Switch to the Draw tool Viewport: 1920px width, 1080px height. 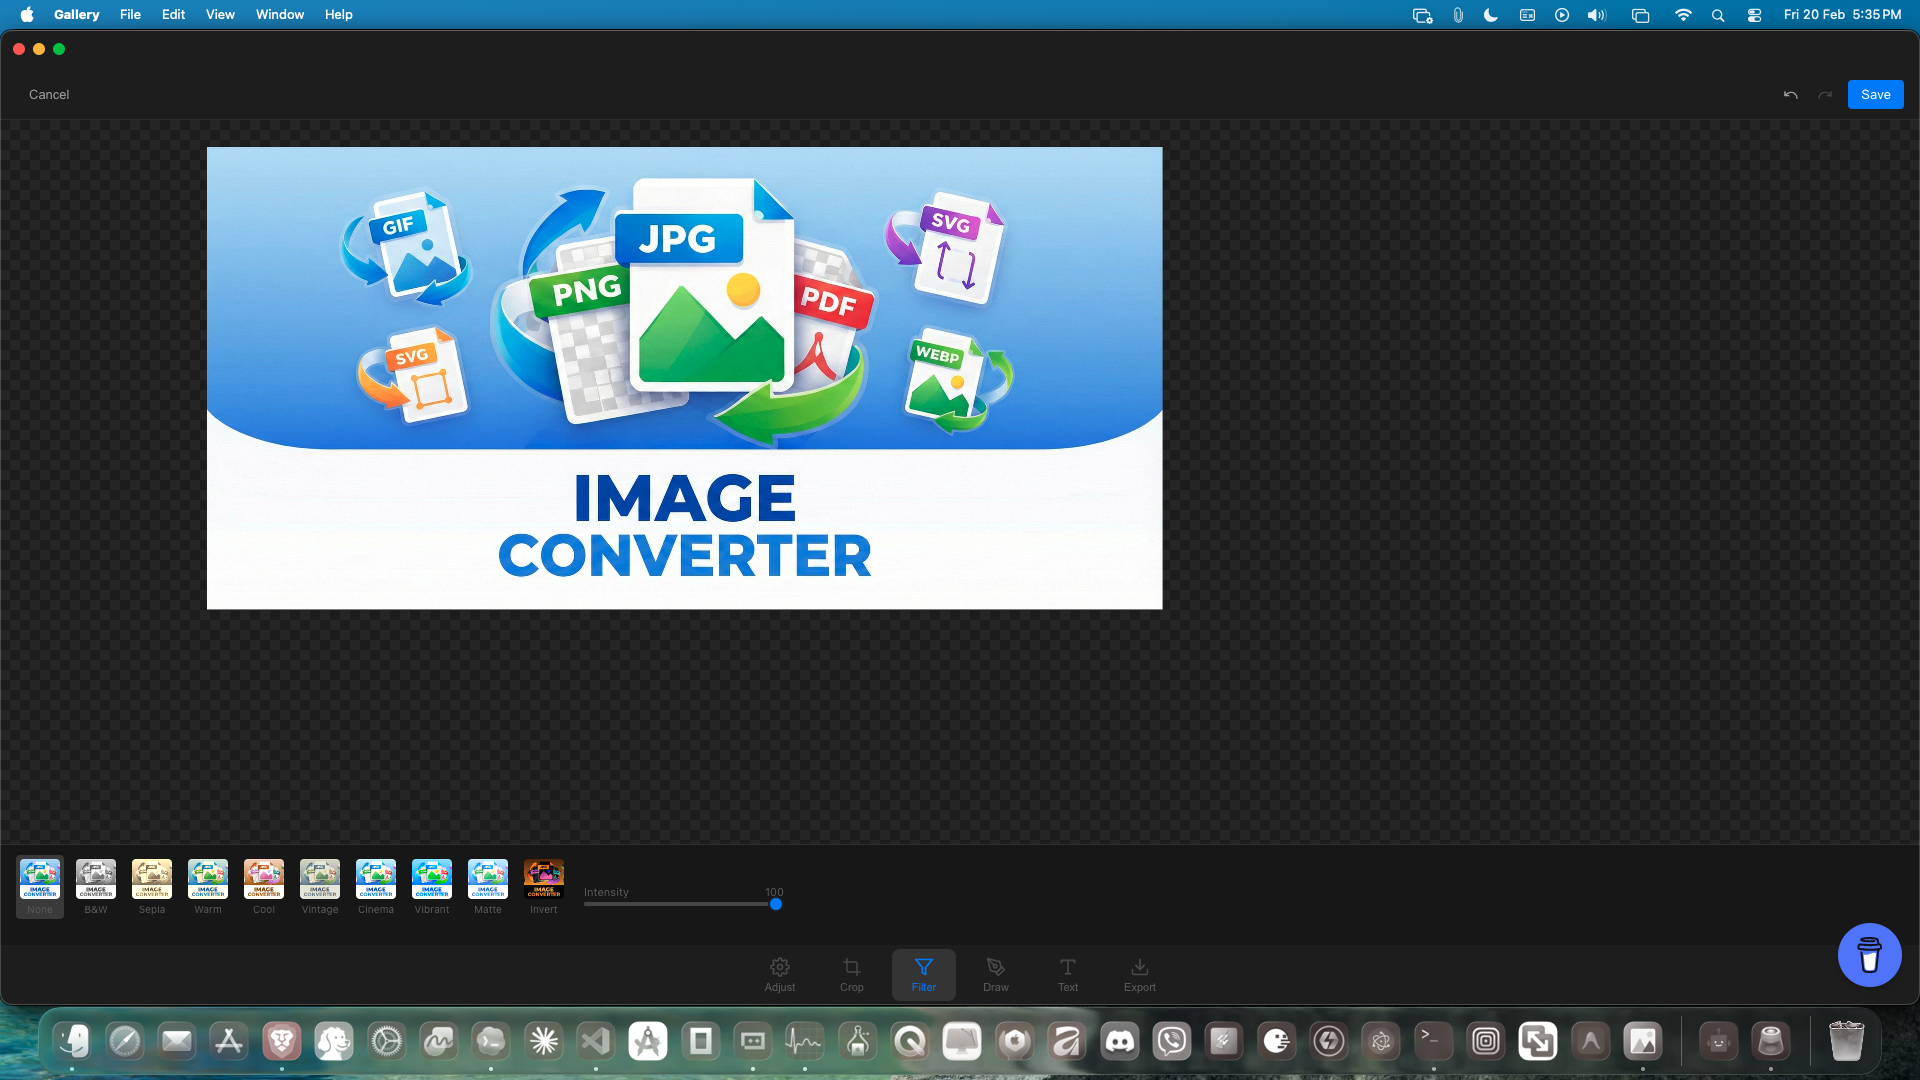(x=995, y=974)
